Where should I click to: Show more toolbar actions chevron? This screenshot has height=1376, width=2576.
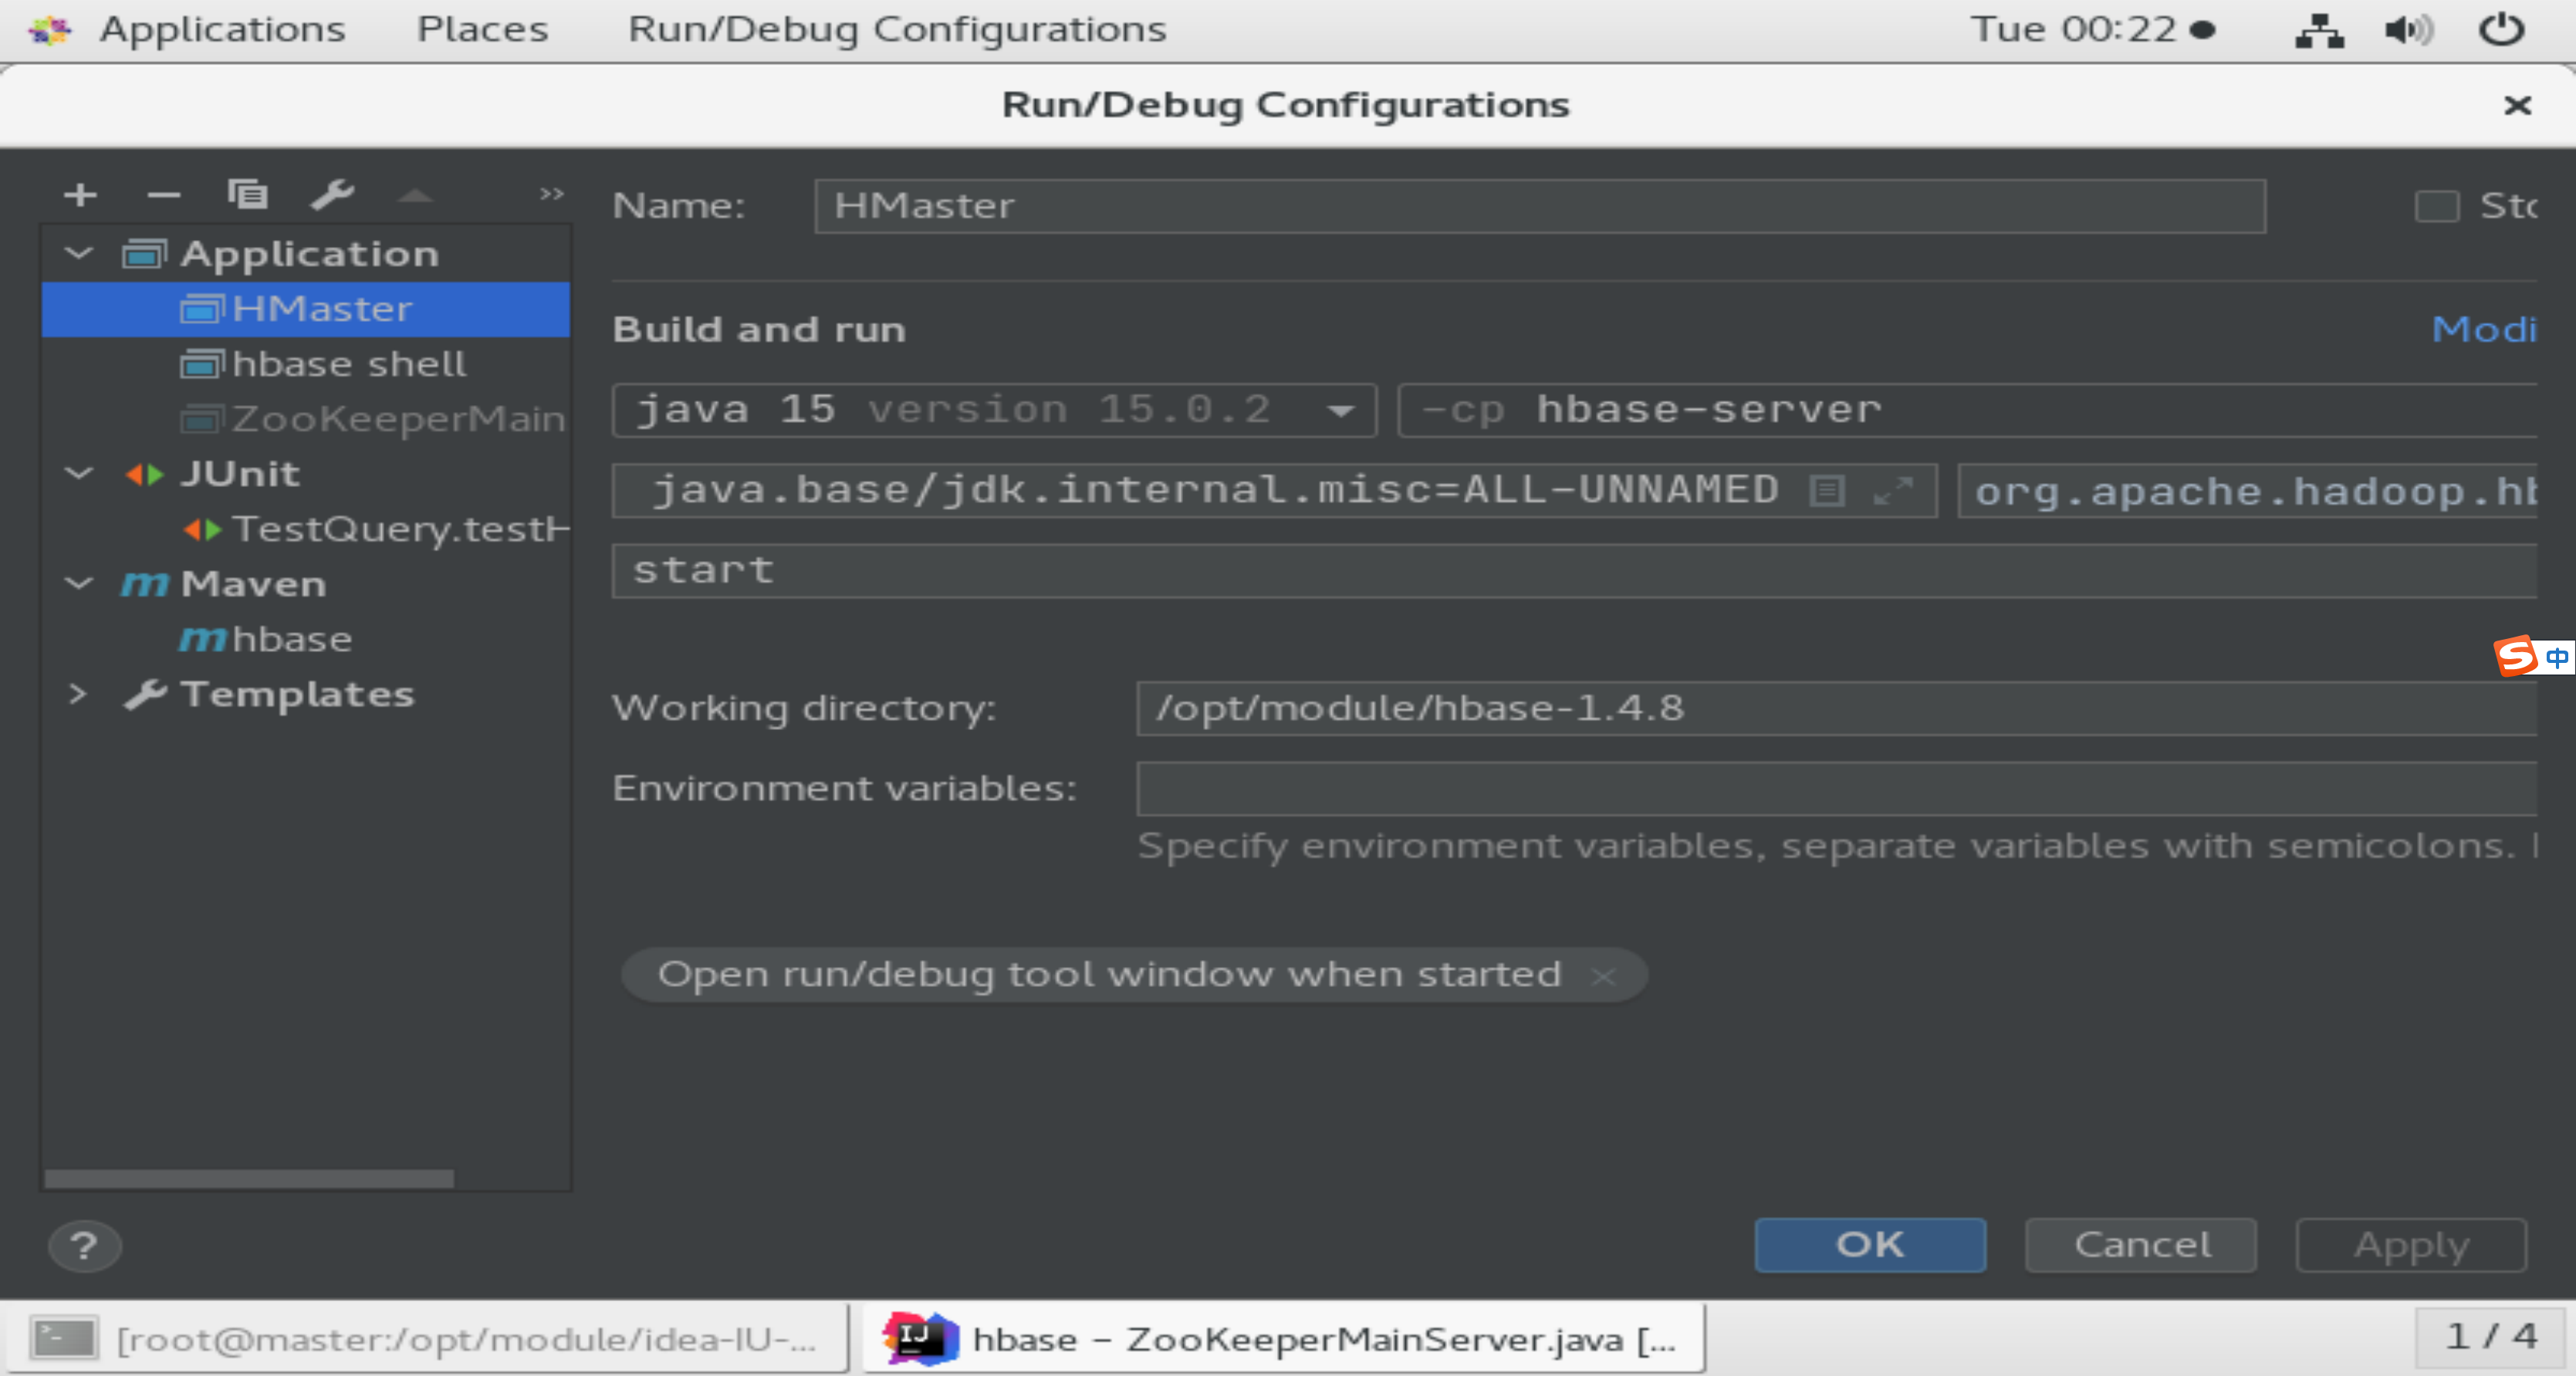coord(551,194)
